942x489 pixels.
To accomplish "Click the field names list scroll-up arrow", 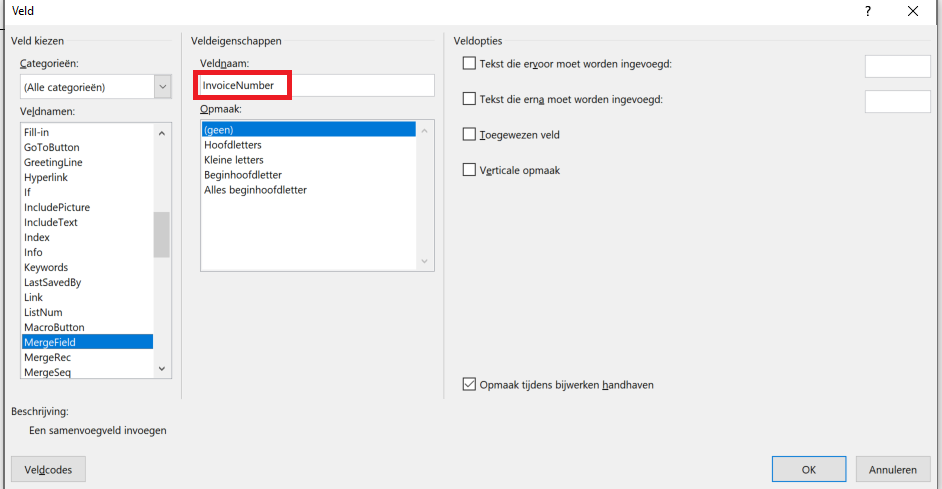I will 162,133.
